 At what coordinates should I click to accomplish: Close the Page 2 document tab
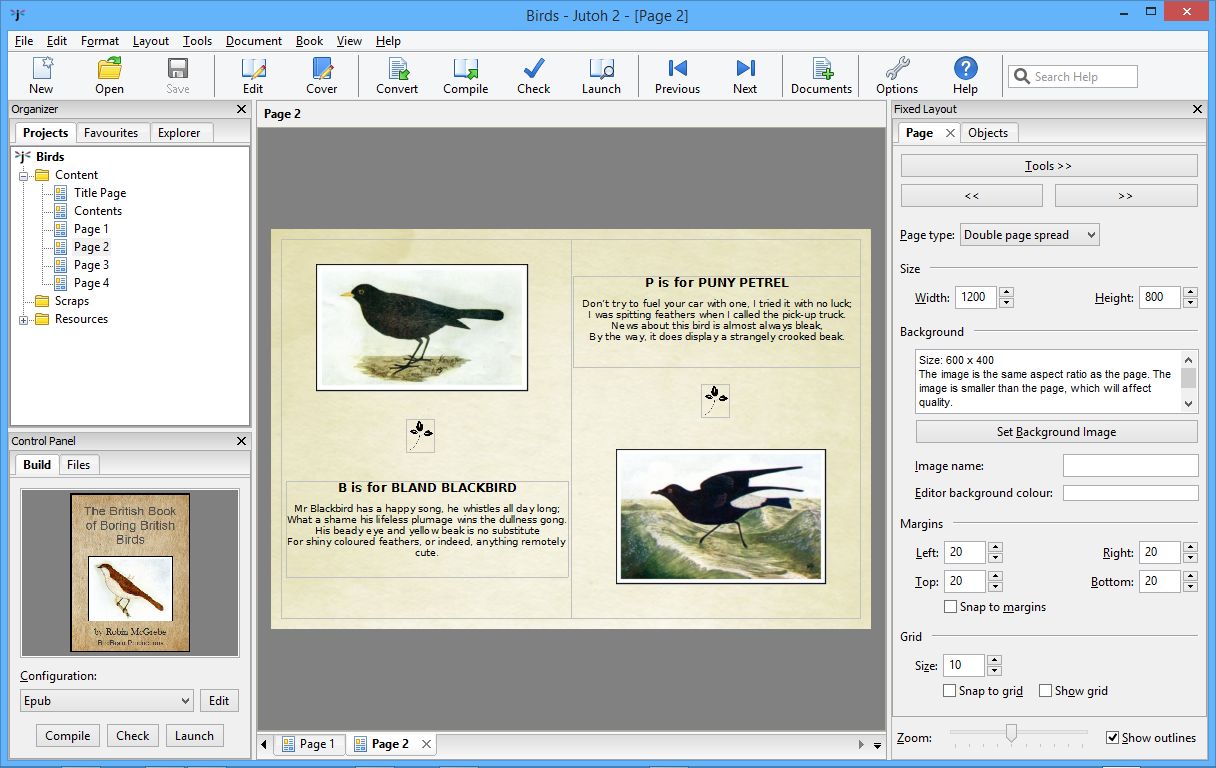tap(426, 744)
